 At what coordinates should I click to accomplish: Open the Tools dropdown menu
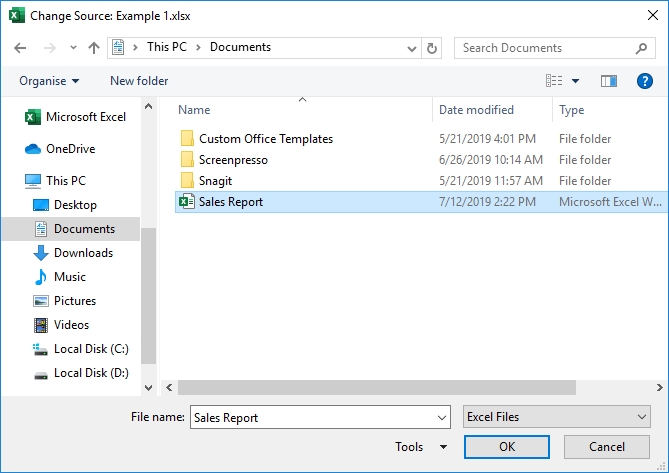point(421,447)
